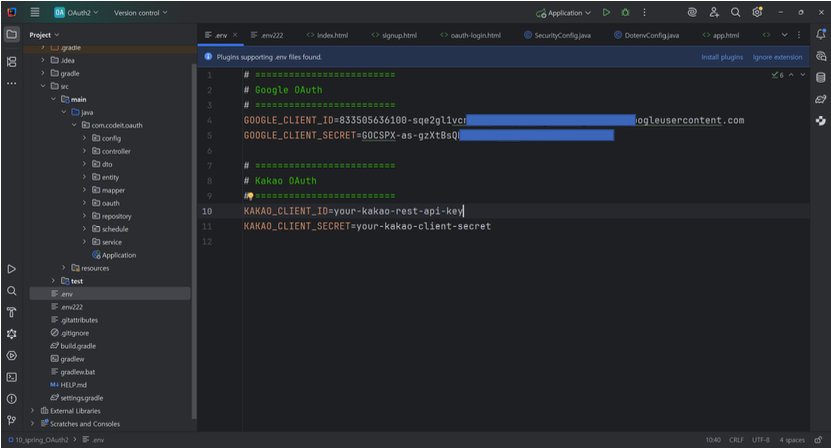831x448 pixels.
Task: Open build.gradle in project tree
Action: [x=73, y=346]
